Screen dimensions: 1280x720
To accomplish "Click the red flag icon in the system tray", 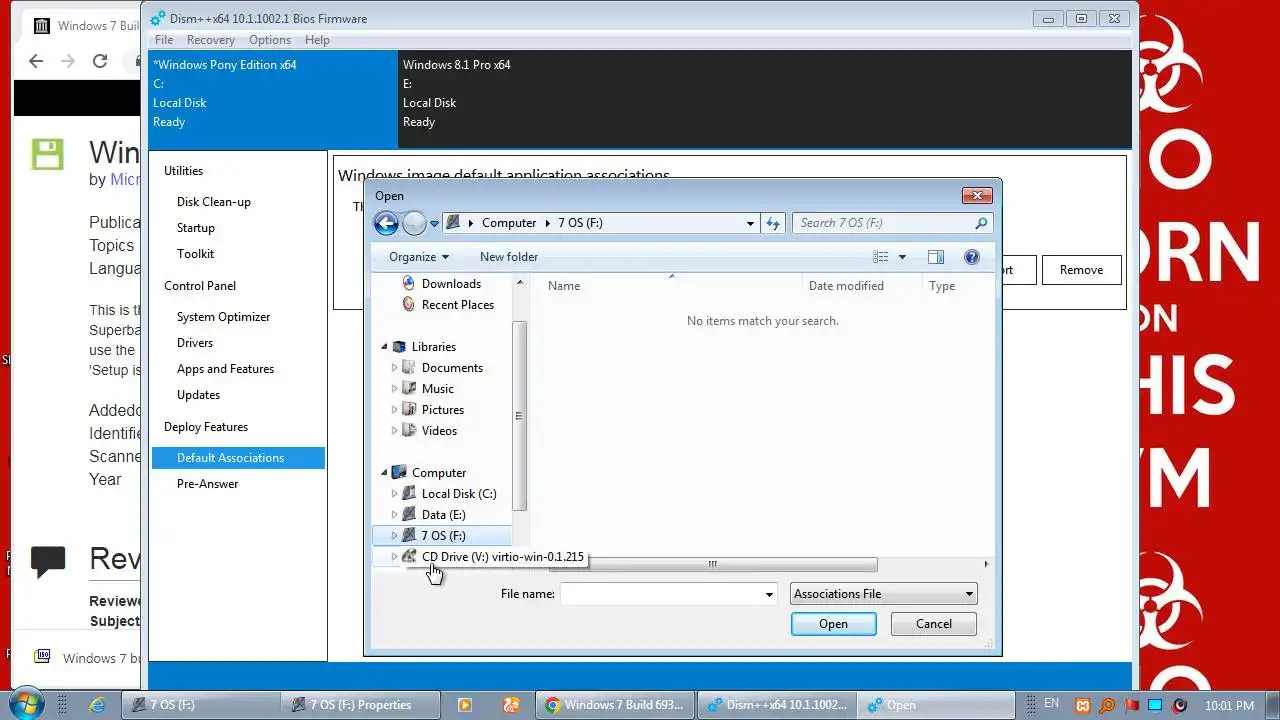I will tap(1131, 705).
